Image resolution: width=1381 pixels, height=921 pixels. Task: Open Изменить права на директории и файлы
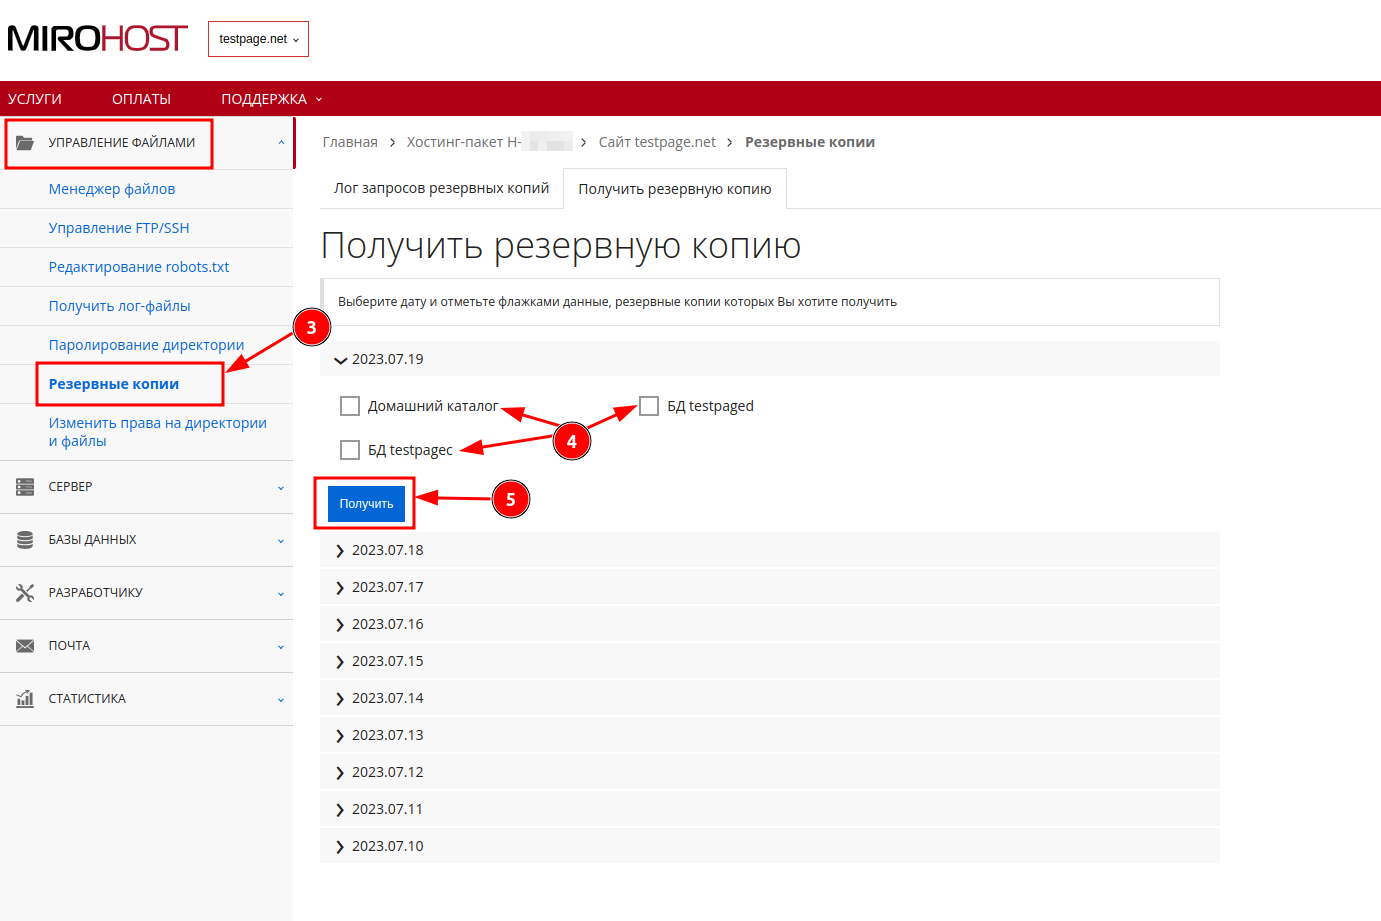(x=158, y=432)
